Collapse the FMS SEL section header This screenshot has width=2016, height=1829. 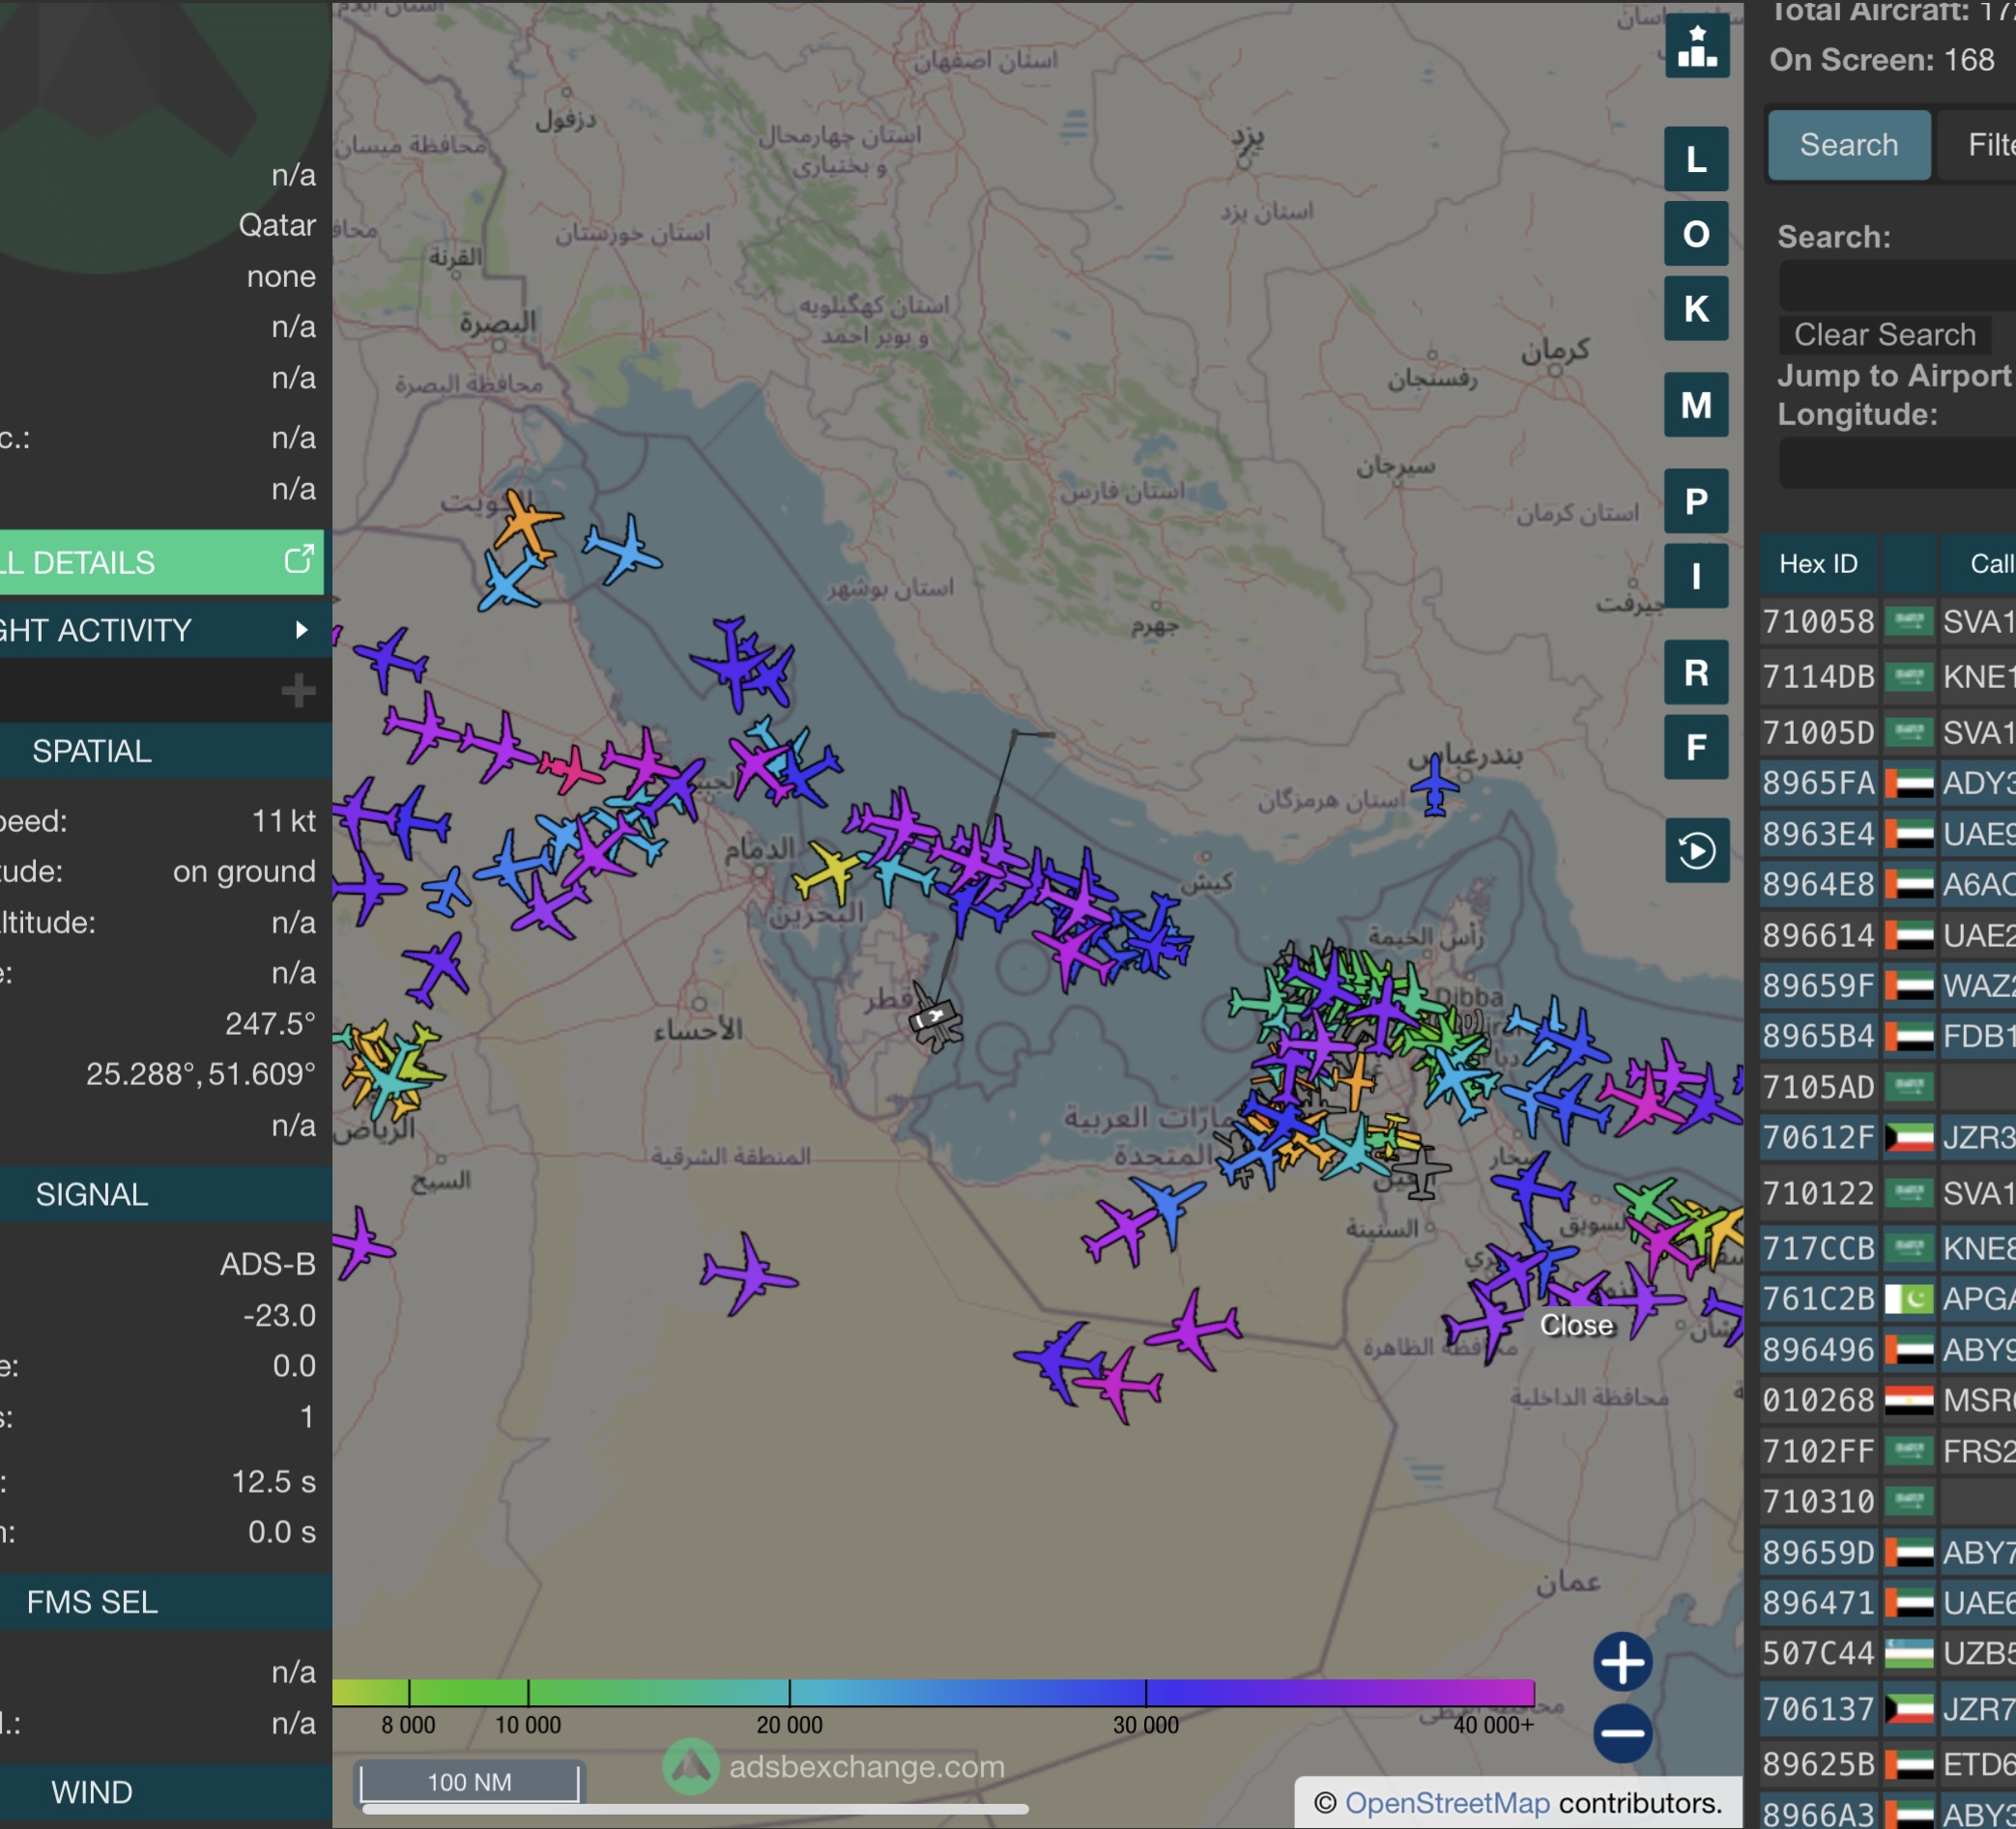click(x=166, y=1602)
